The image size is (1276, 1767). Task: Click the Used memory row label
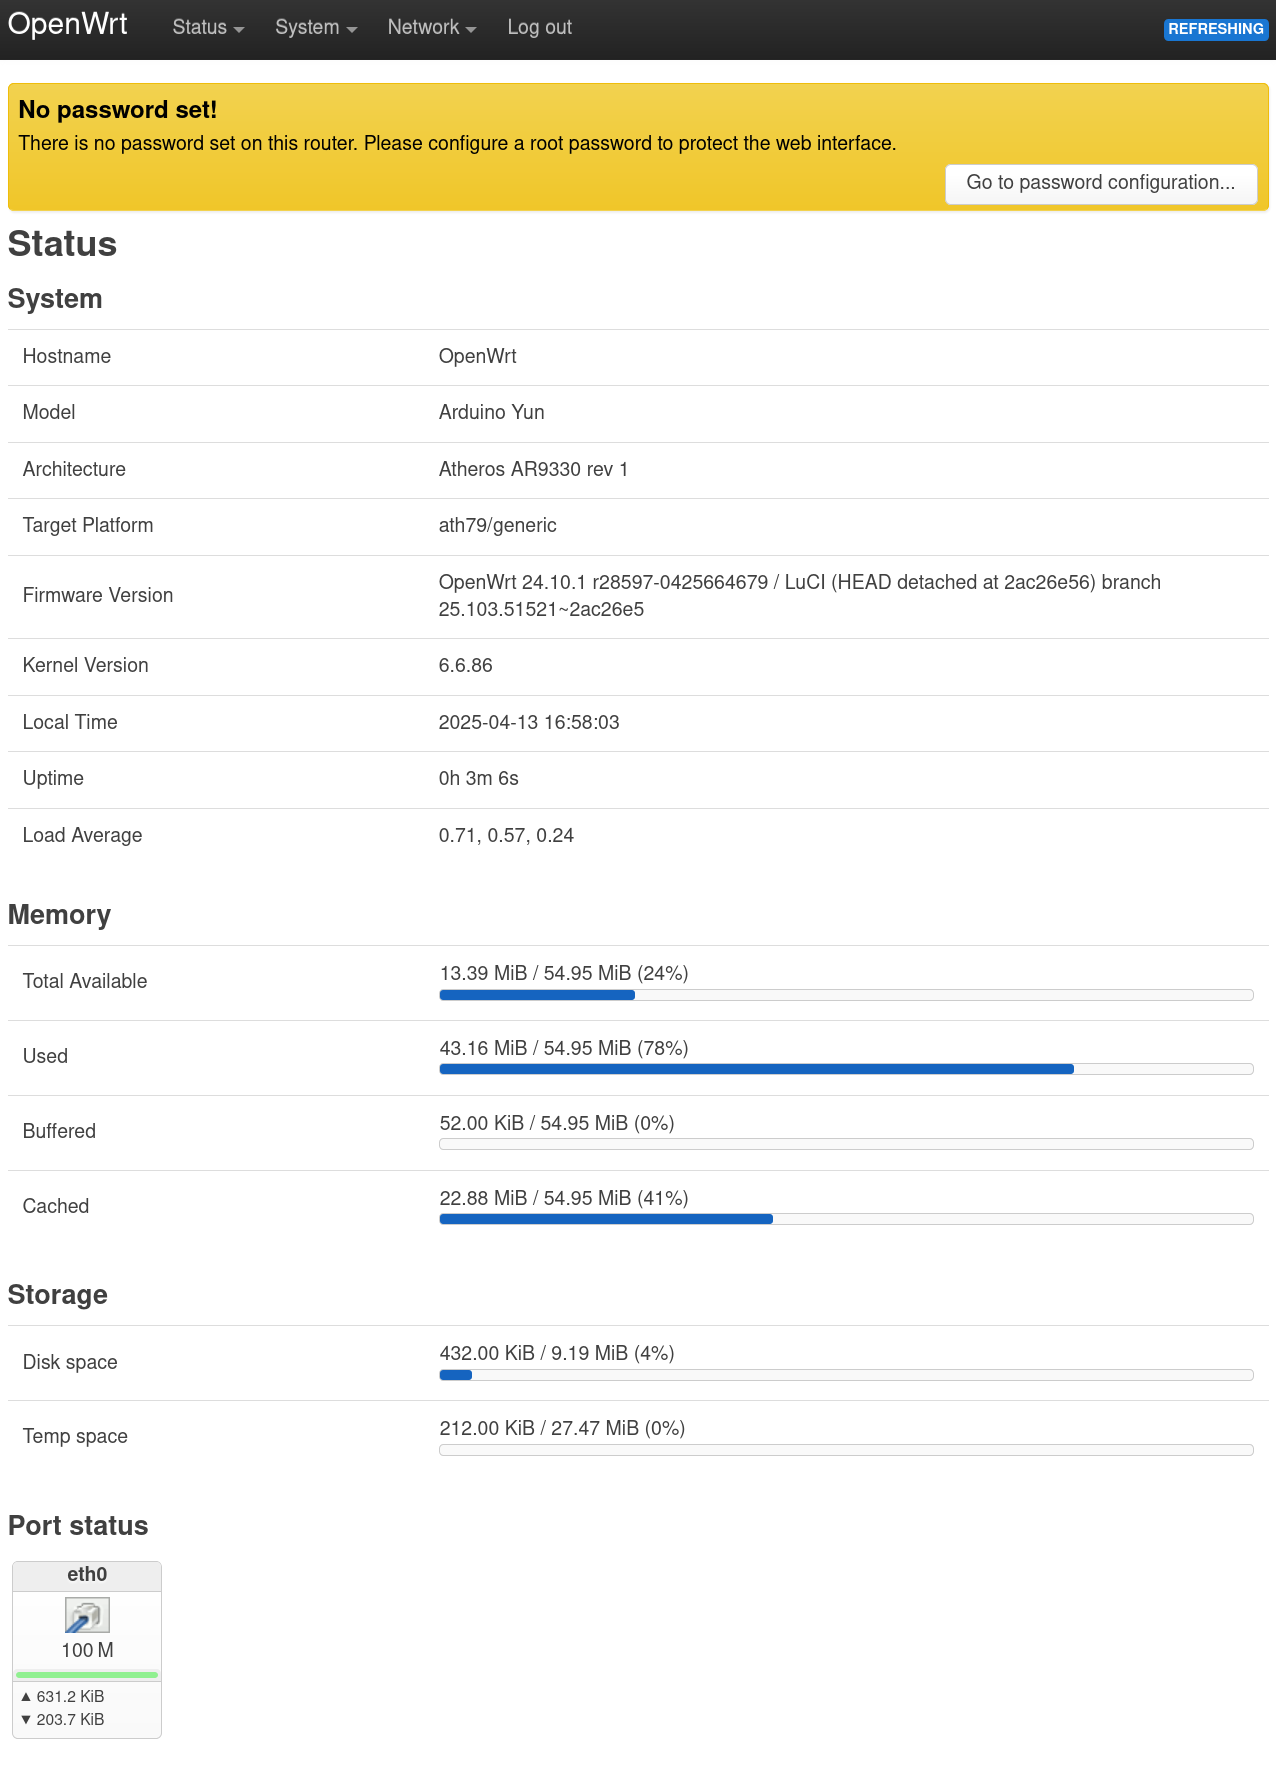coord(45,1057)
